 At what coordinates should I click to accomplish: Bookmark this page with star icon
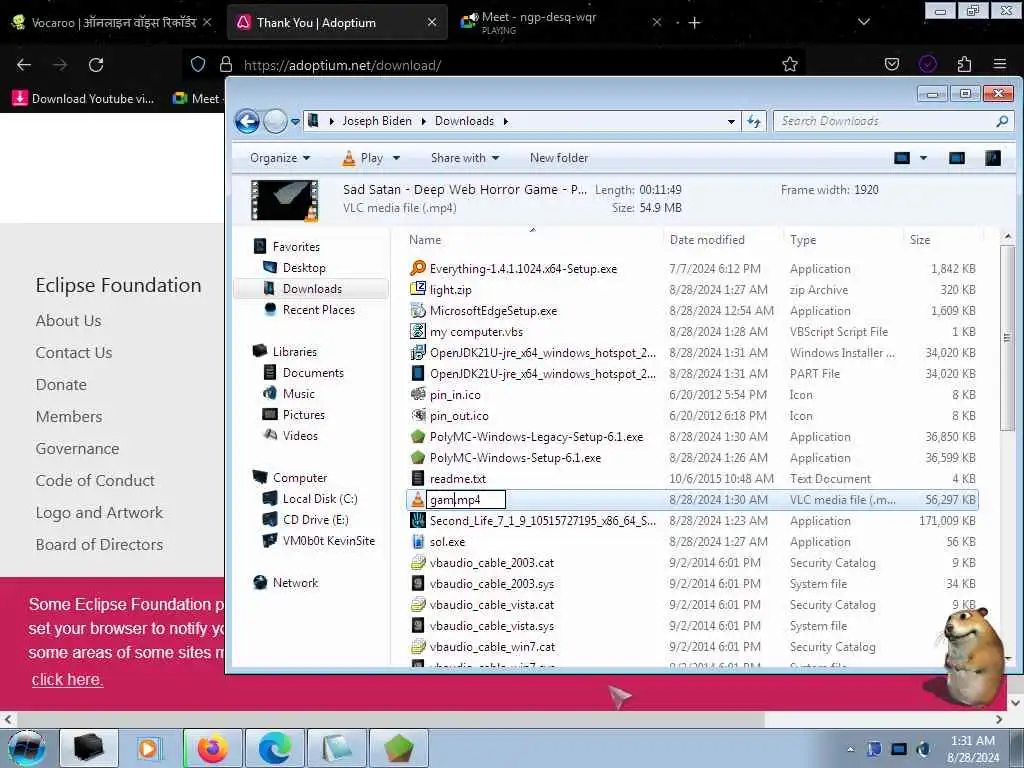[790, 65]
